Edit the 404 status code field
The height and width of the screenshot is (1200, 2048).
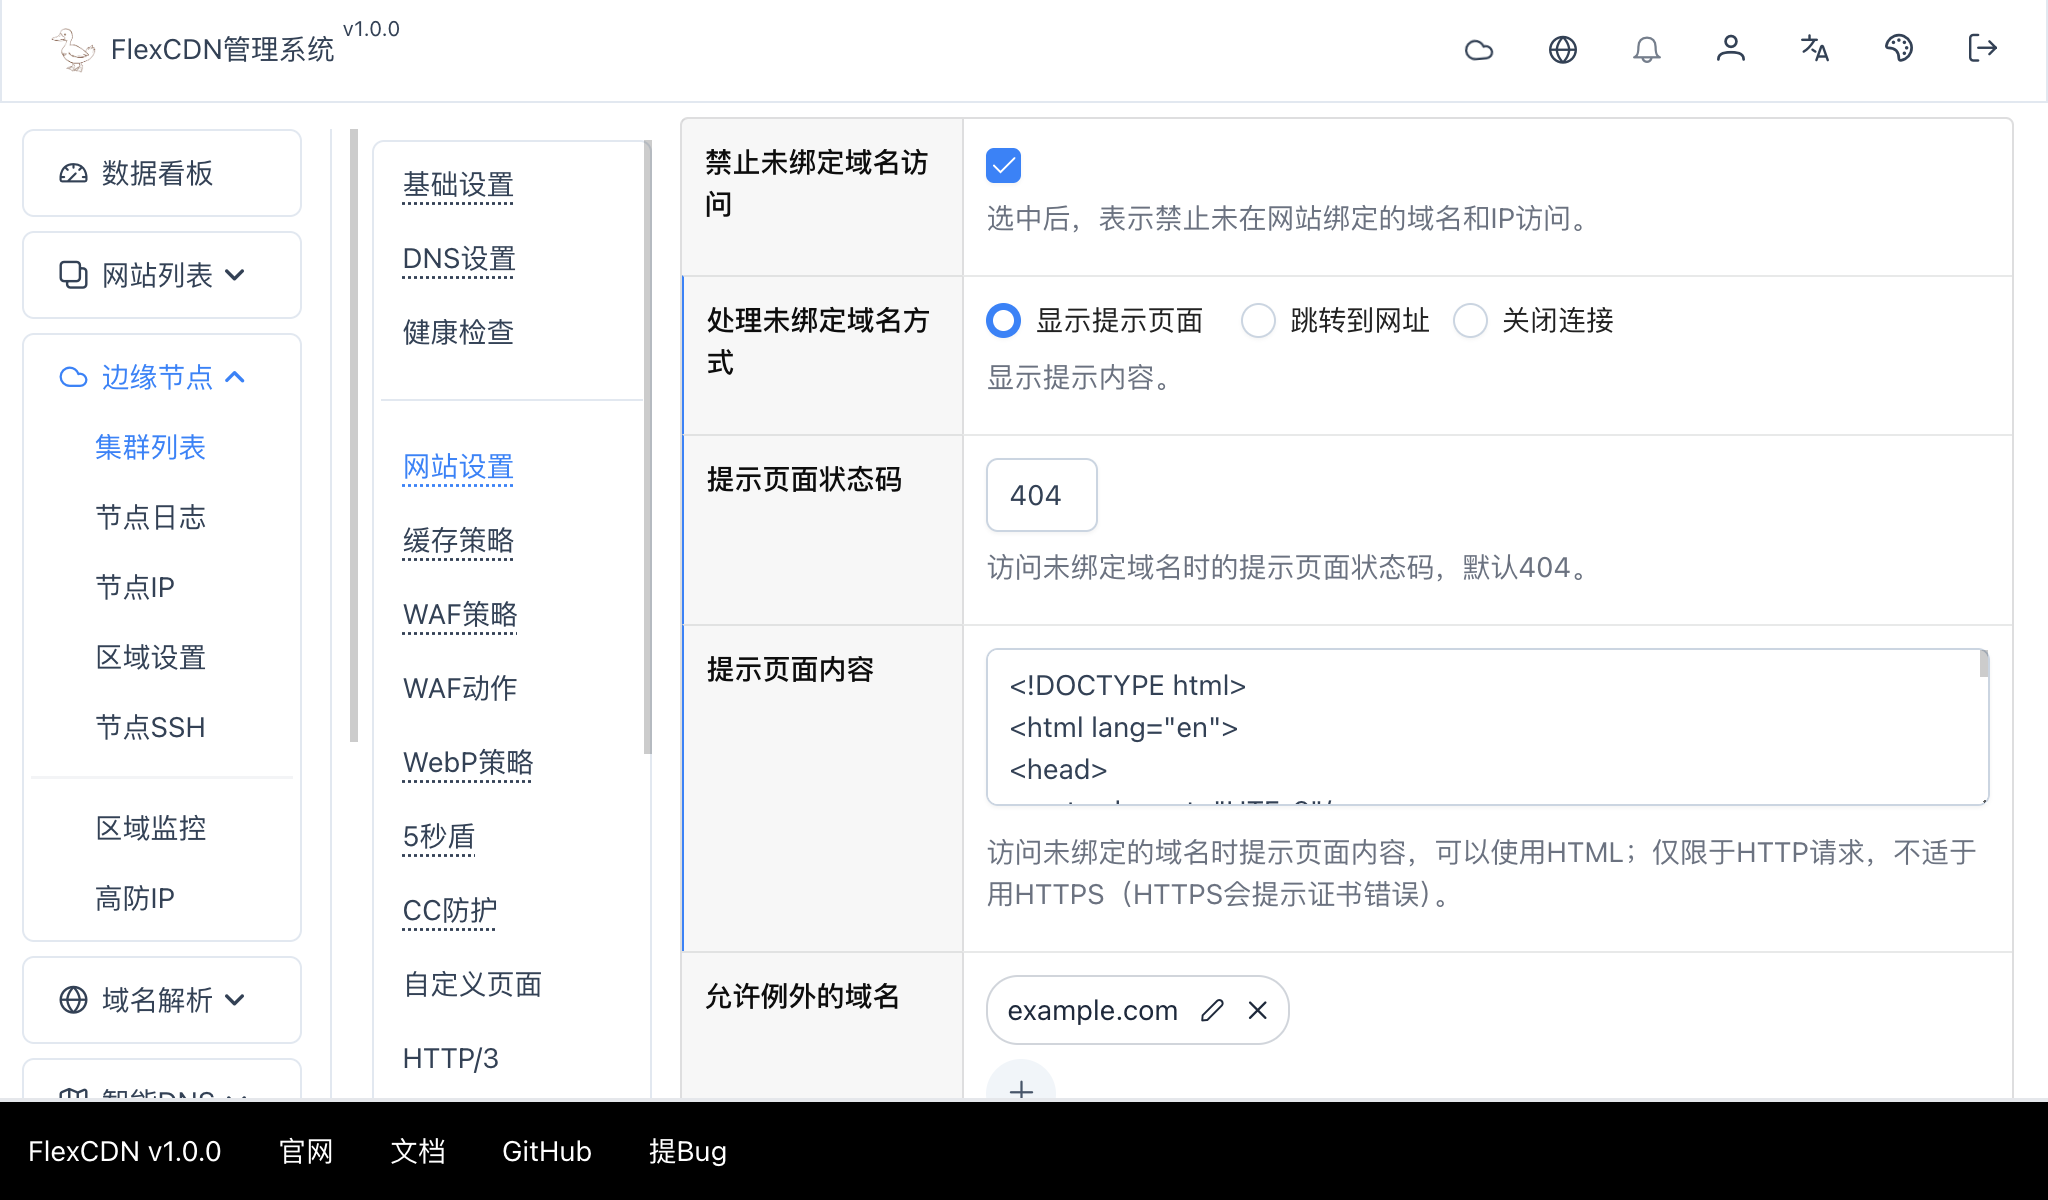pos(1041,494)
